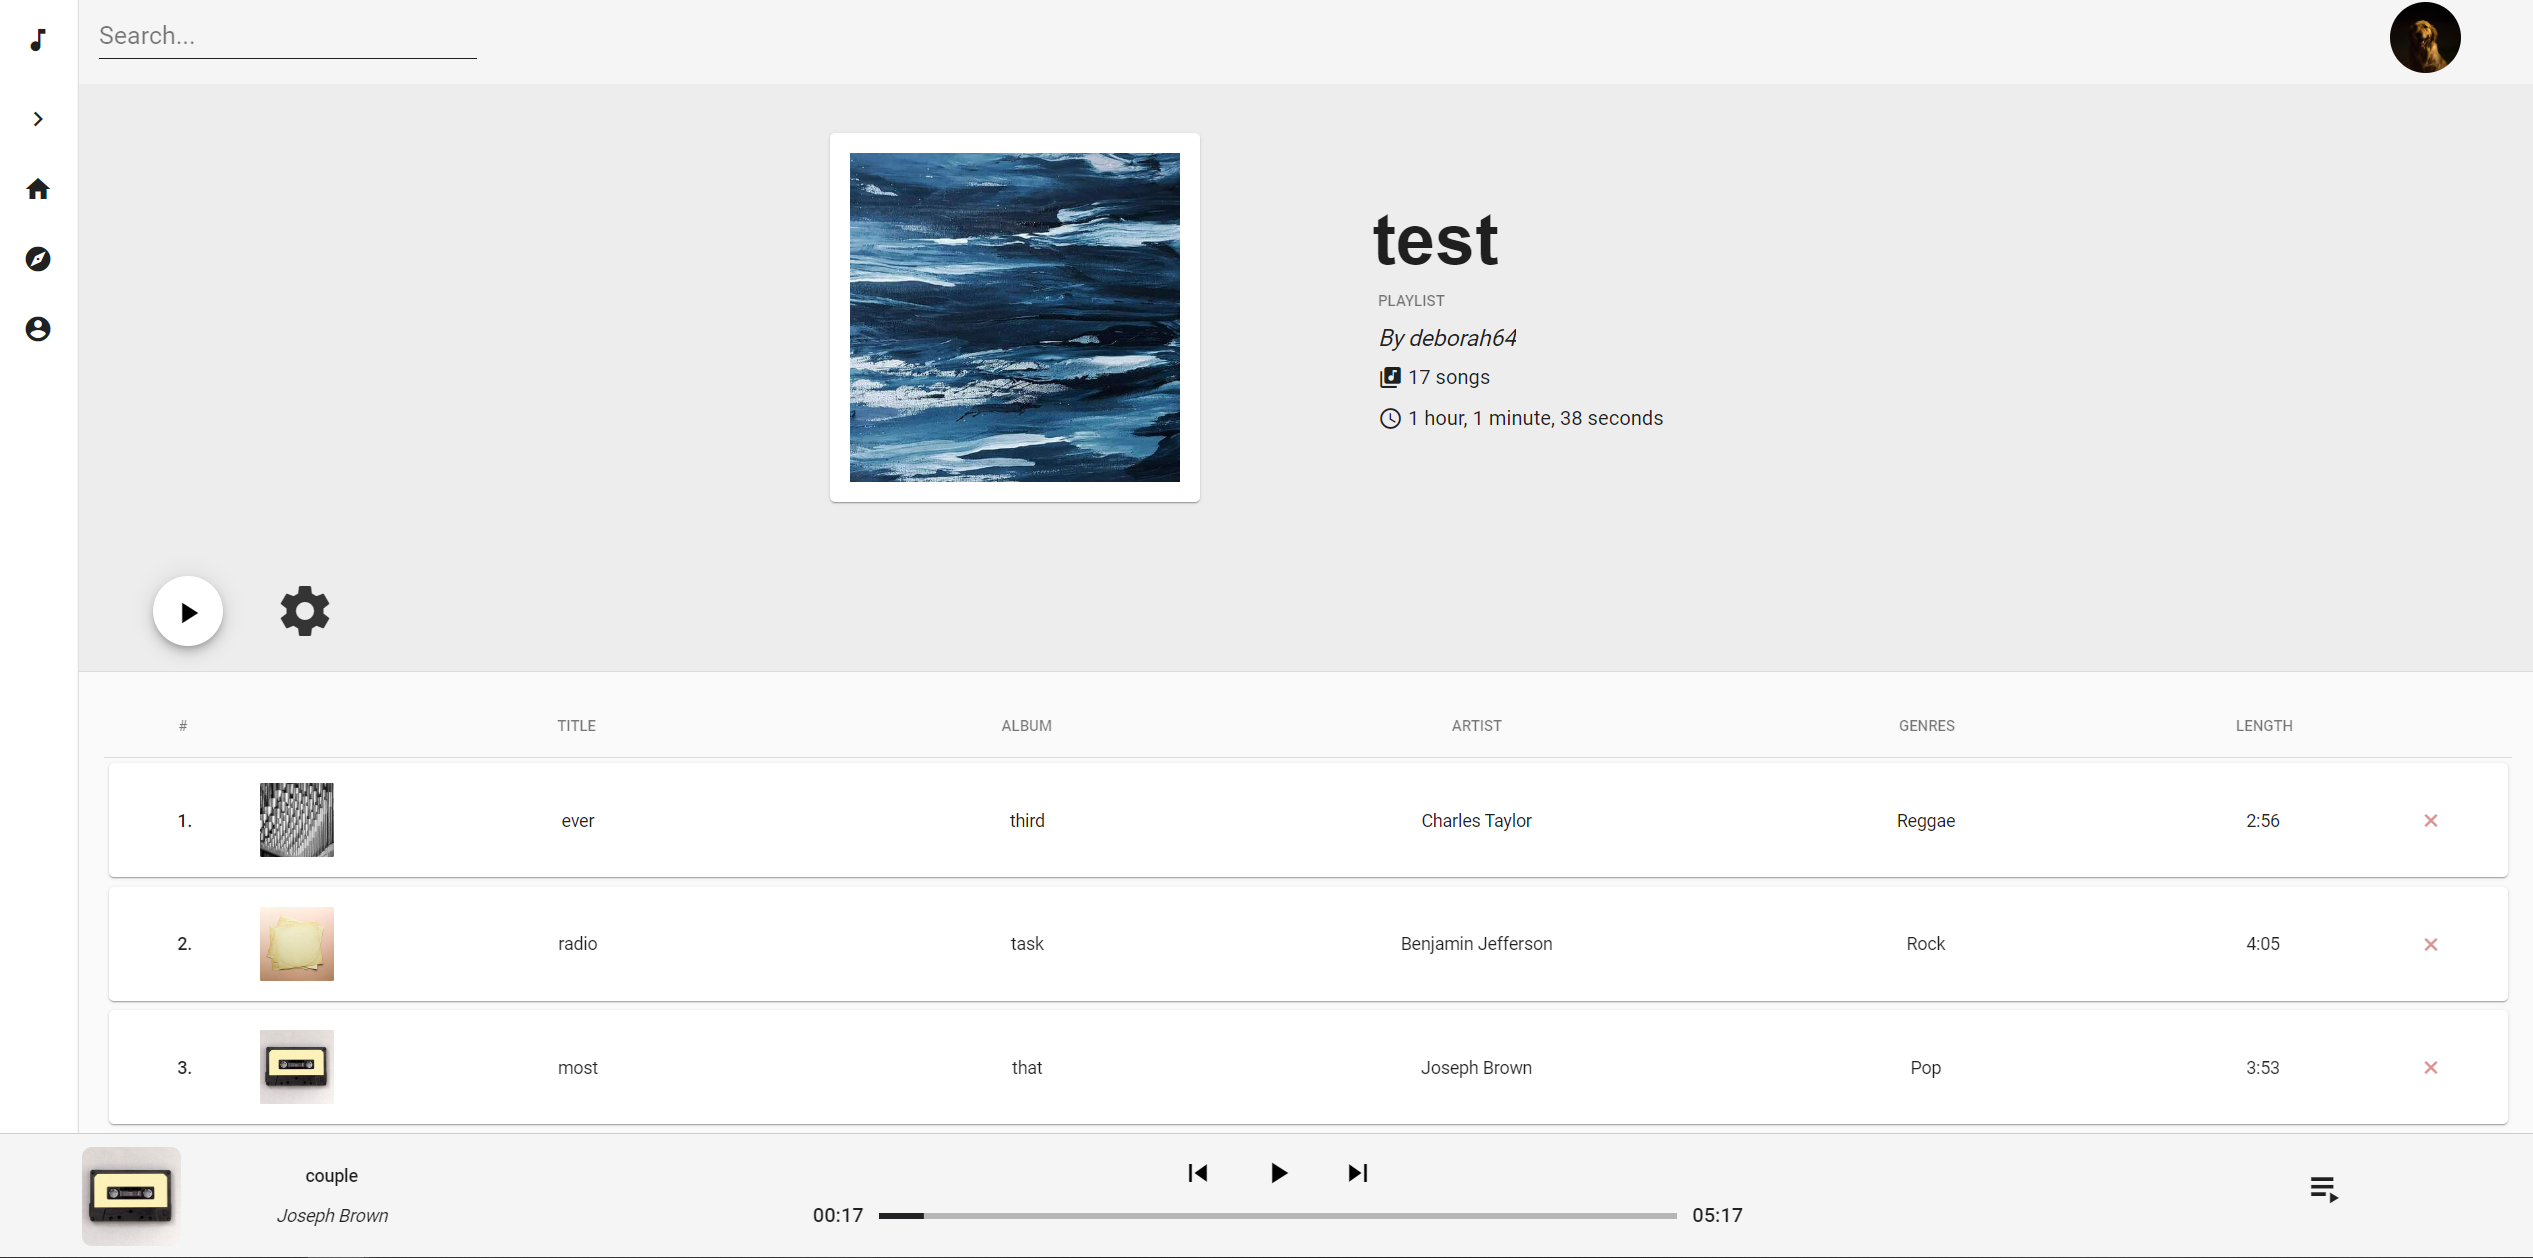Sort songs by the LENGTH column header
Viewport: 2533px width, 1258px height.
click(x=2263, y=725)
